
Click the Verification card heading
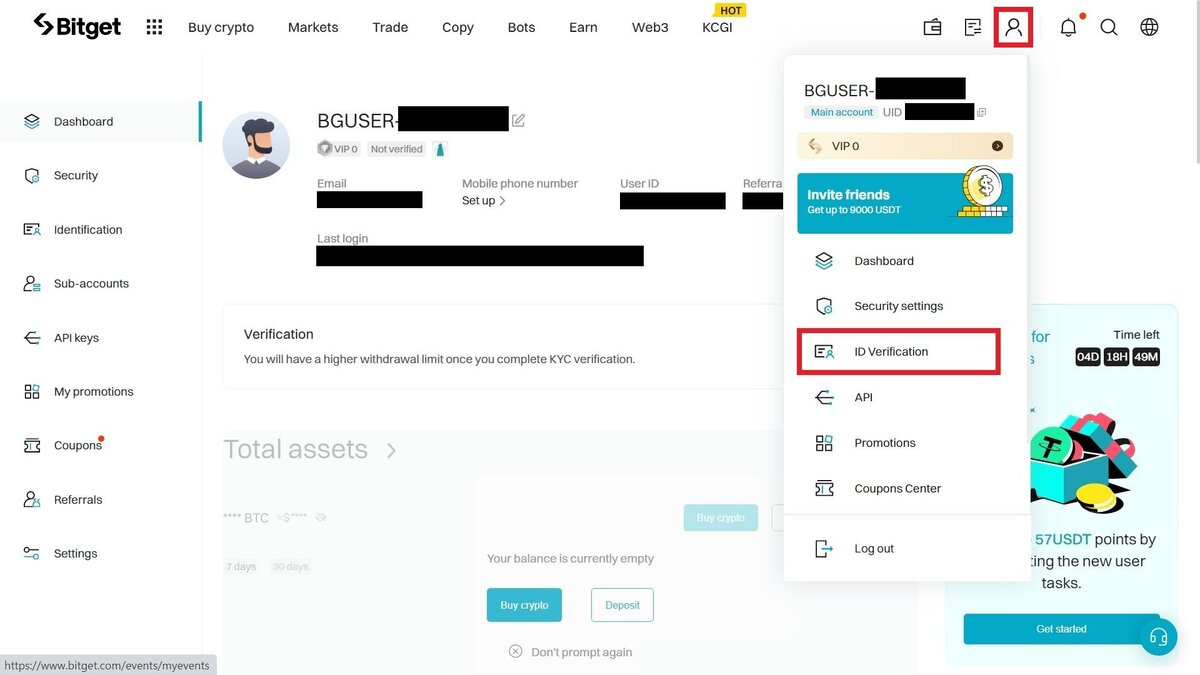pos(279,334)
